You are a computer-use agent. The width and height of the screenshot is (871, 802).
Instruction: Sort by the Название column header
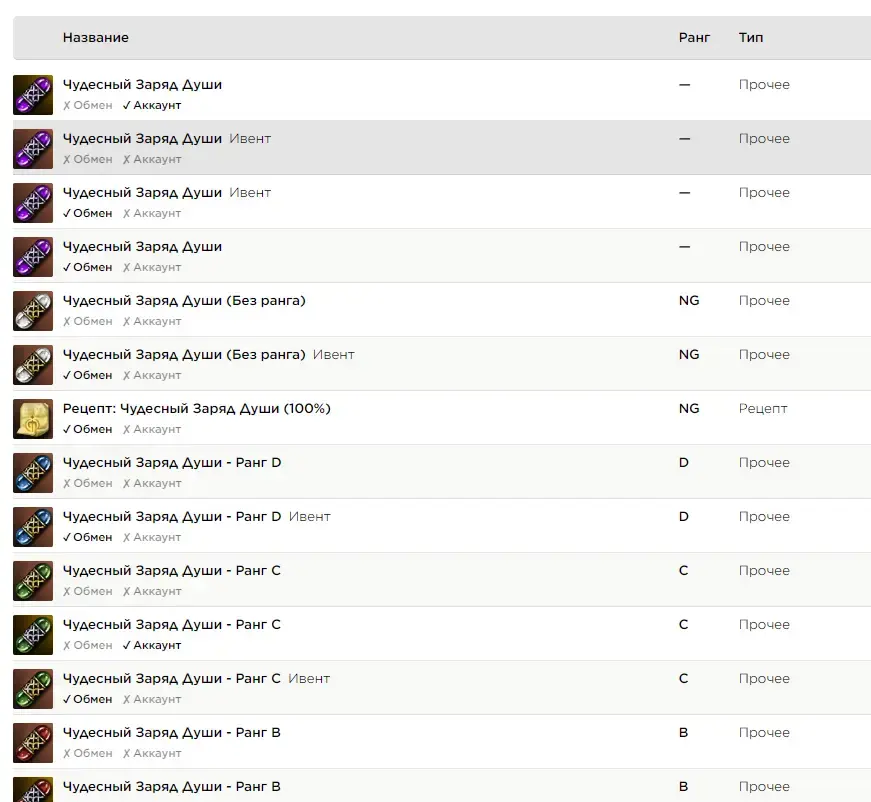pyautogui.click(x=96, y=38)
